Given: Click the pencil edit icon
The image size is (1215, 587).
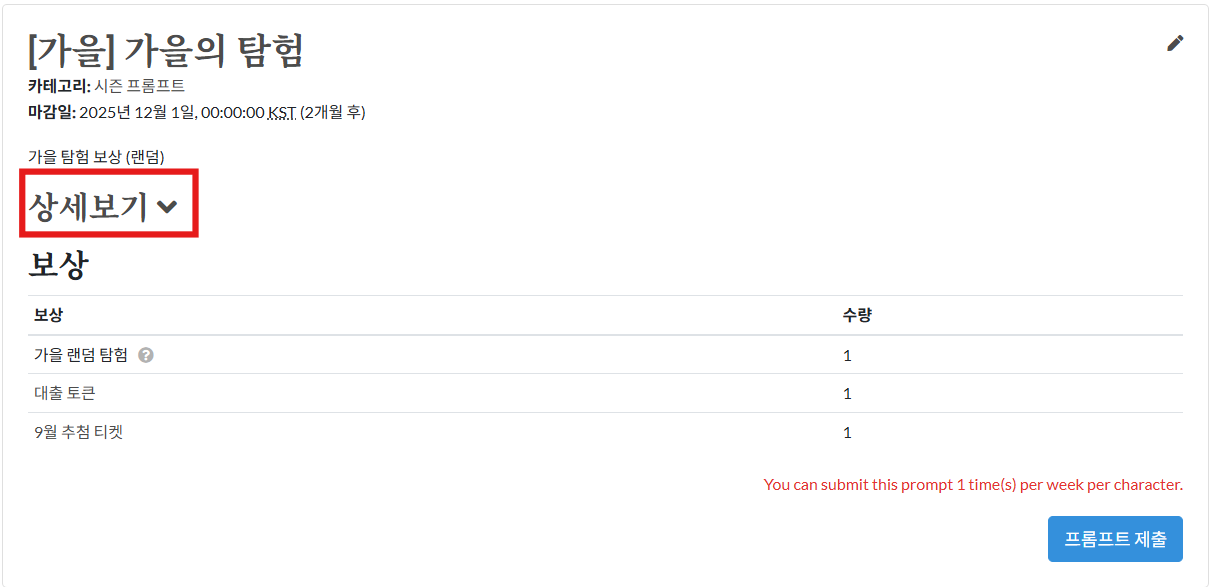Looking at the screenshot, I should point(1175,43).
